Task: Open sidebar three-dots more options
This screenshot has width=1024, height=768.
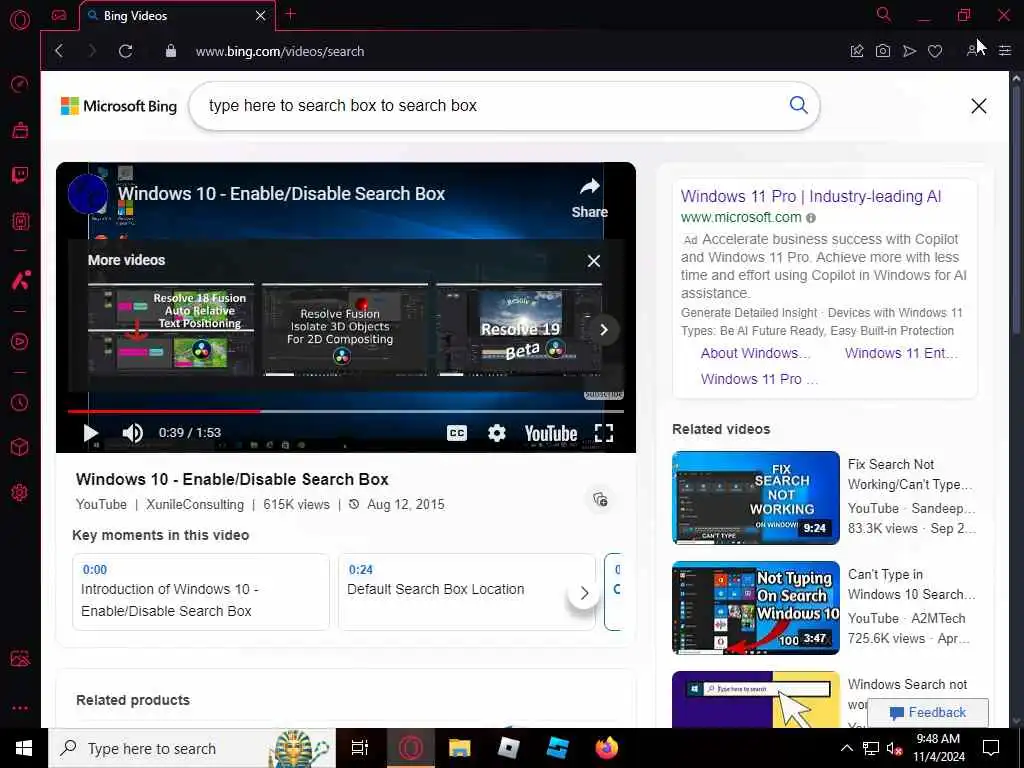Action: pos(20,708)
